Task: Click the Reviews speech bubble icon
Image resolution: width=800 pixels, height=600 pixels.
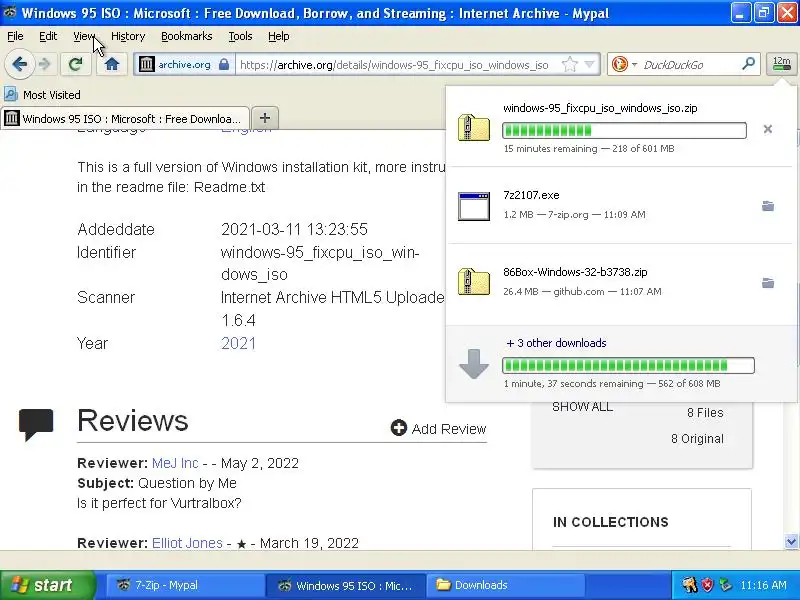Action: [36, 424]
